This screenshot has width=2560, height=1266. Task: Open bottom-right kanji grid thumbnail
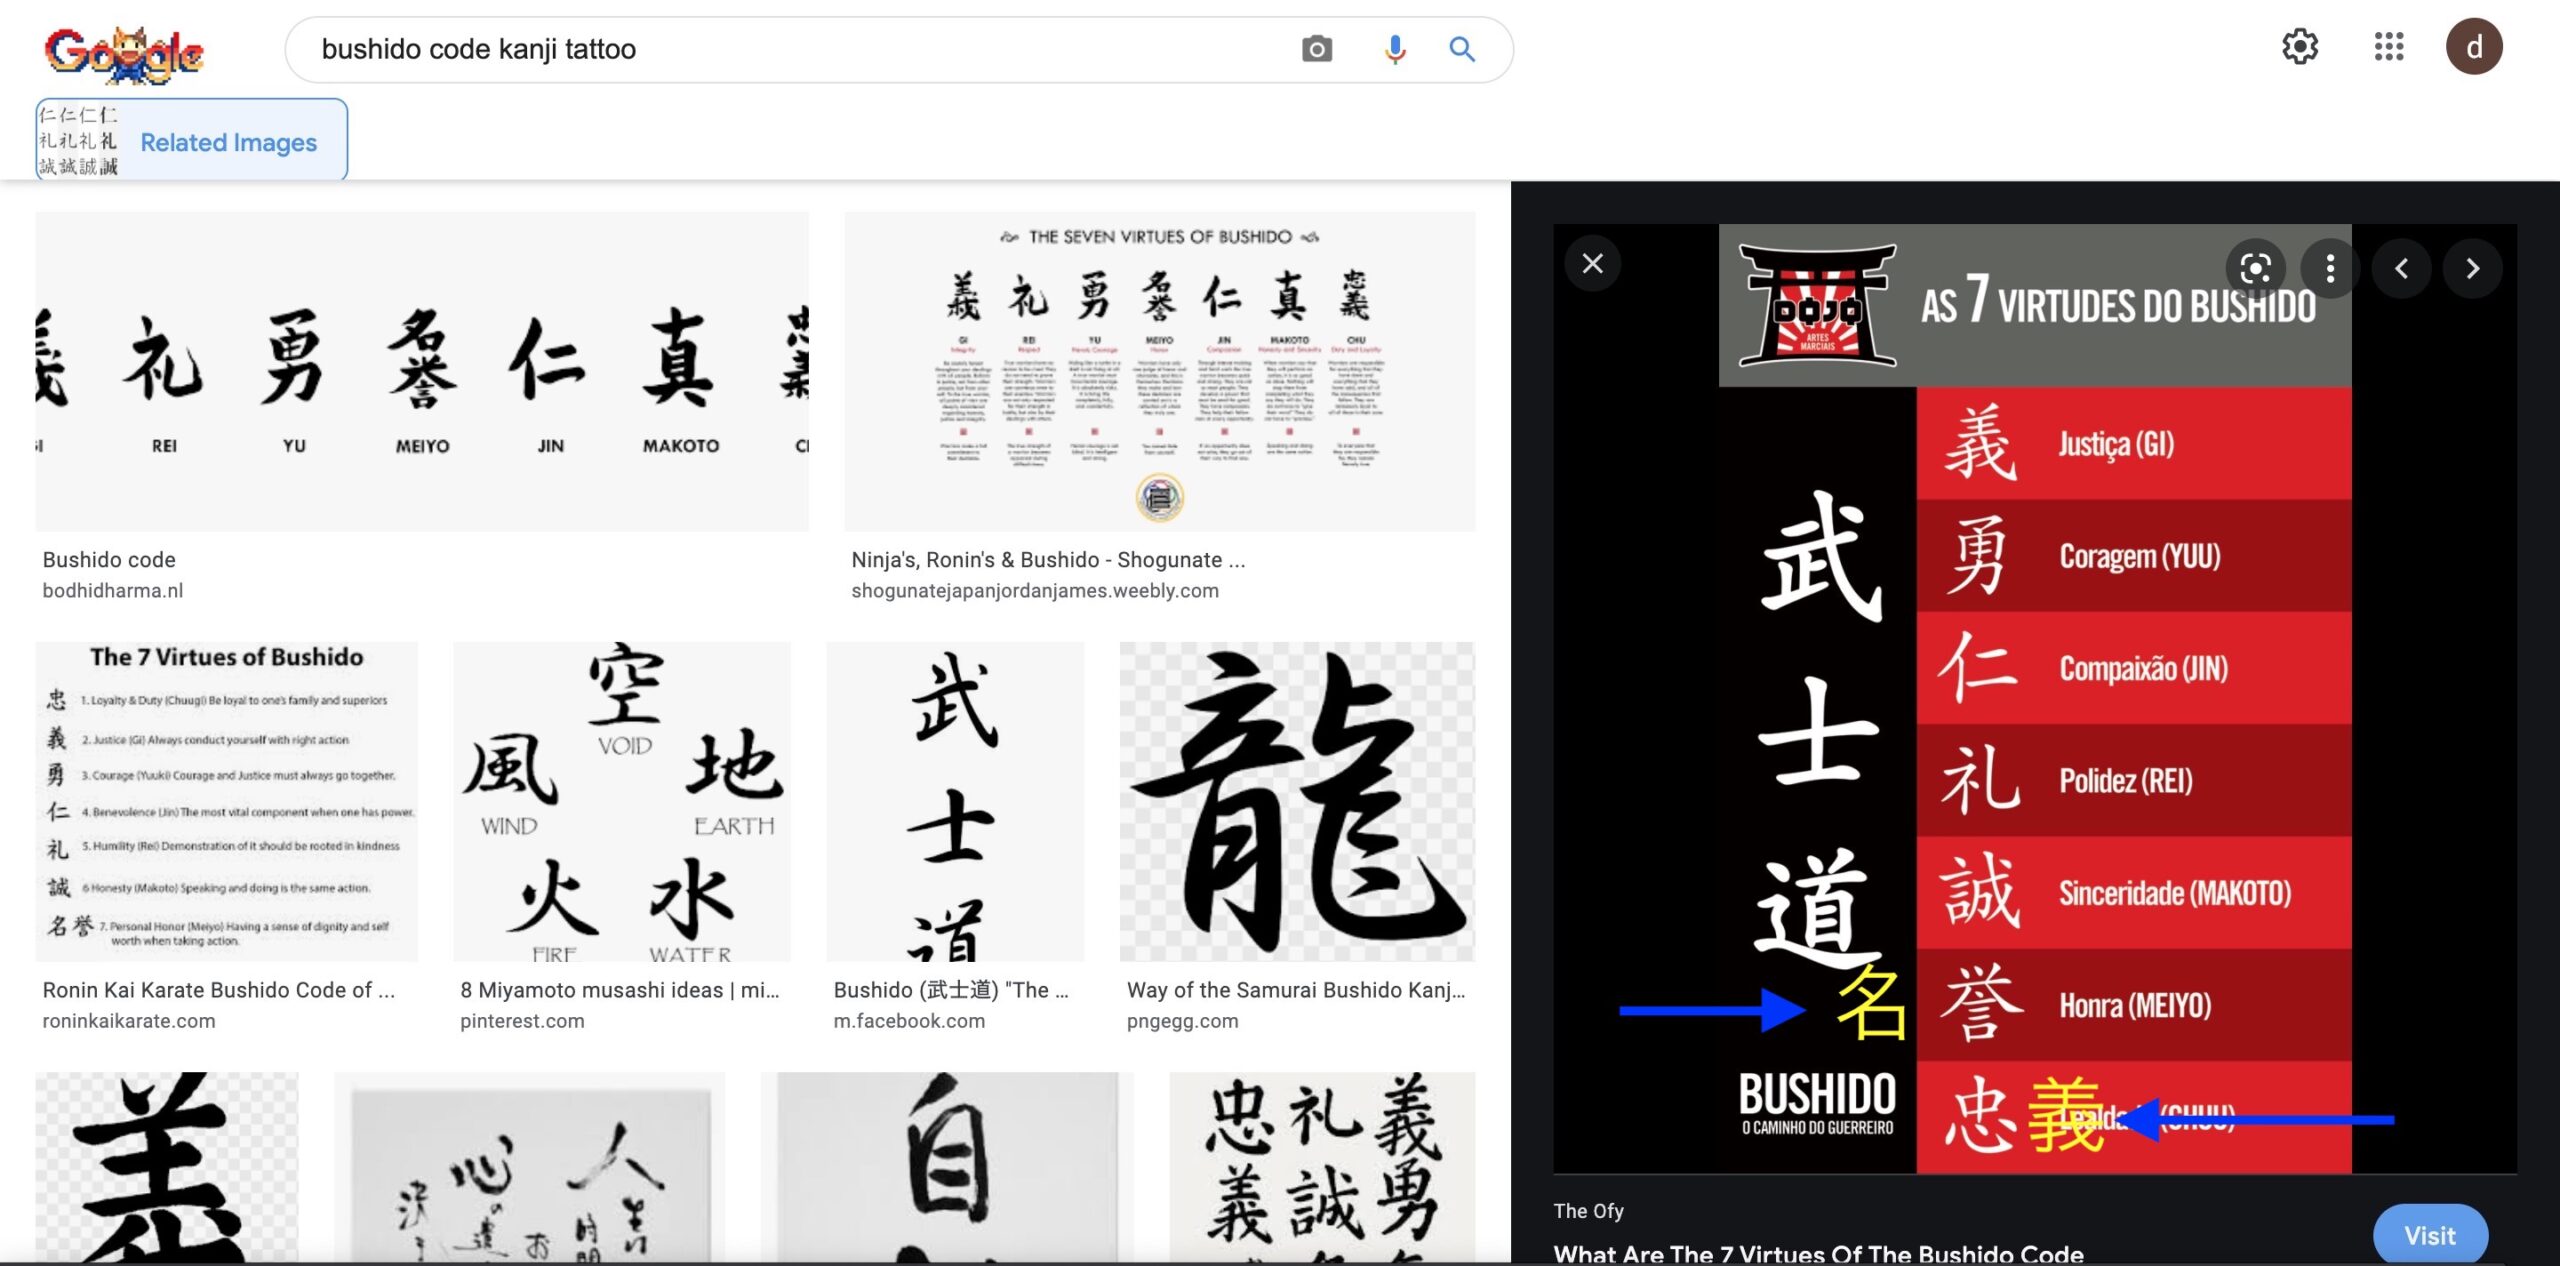pyautogui.click(x=1322, y=1167)
